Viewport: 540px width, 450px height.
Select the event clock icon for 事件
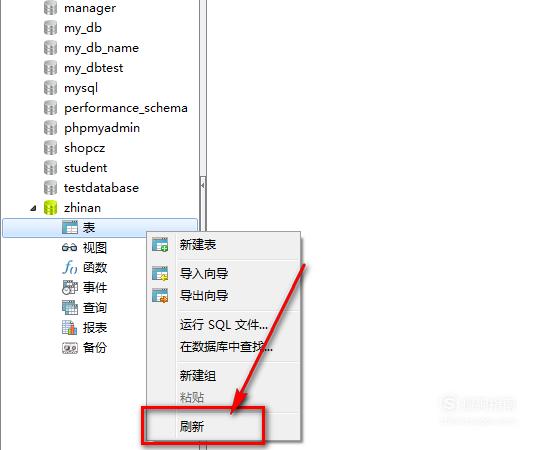(70, 287)
